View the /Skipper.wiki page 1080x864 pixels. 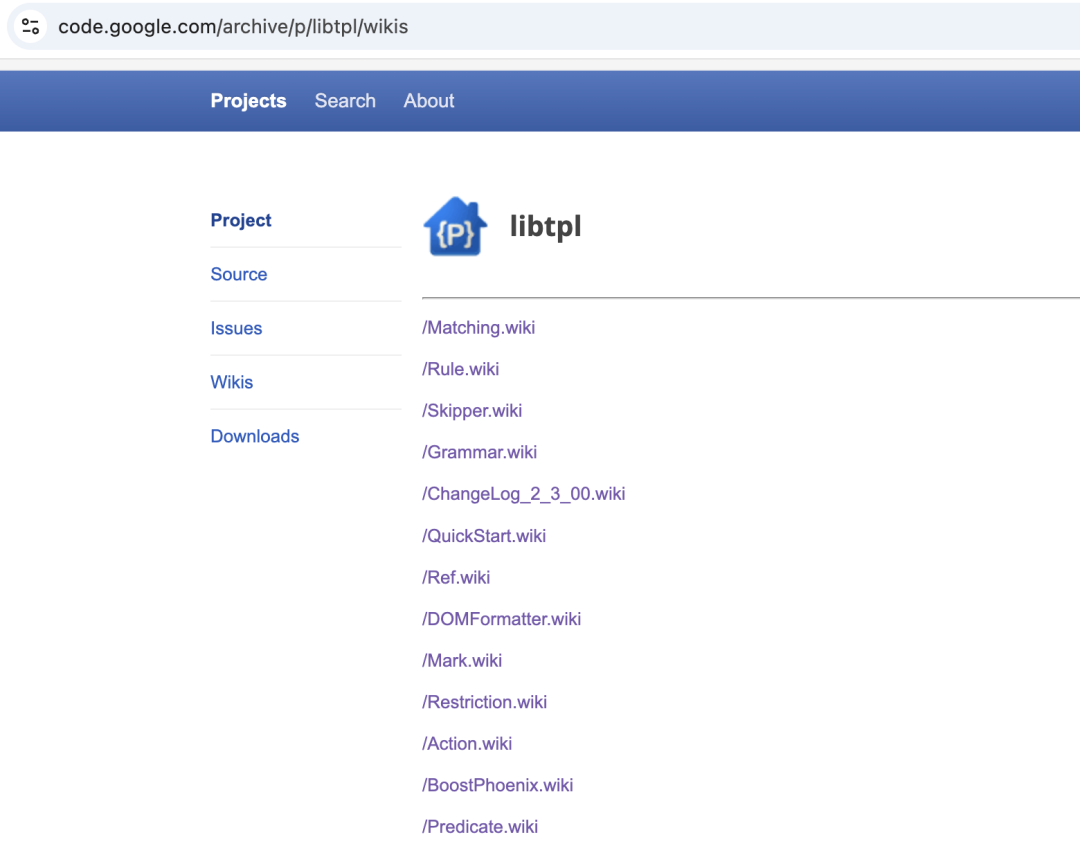click(x=472, y=411)
